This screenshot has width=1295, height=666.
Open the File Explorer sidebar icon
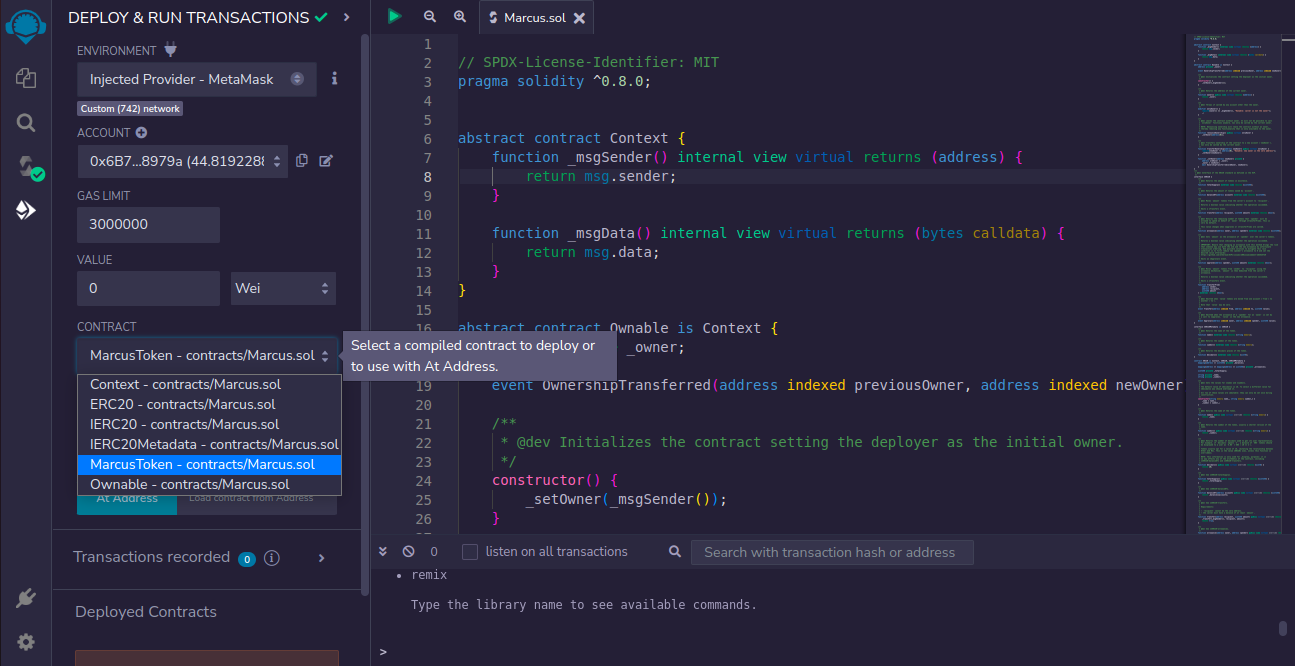(26, 78)
